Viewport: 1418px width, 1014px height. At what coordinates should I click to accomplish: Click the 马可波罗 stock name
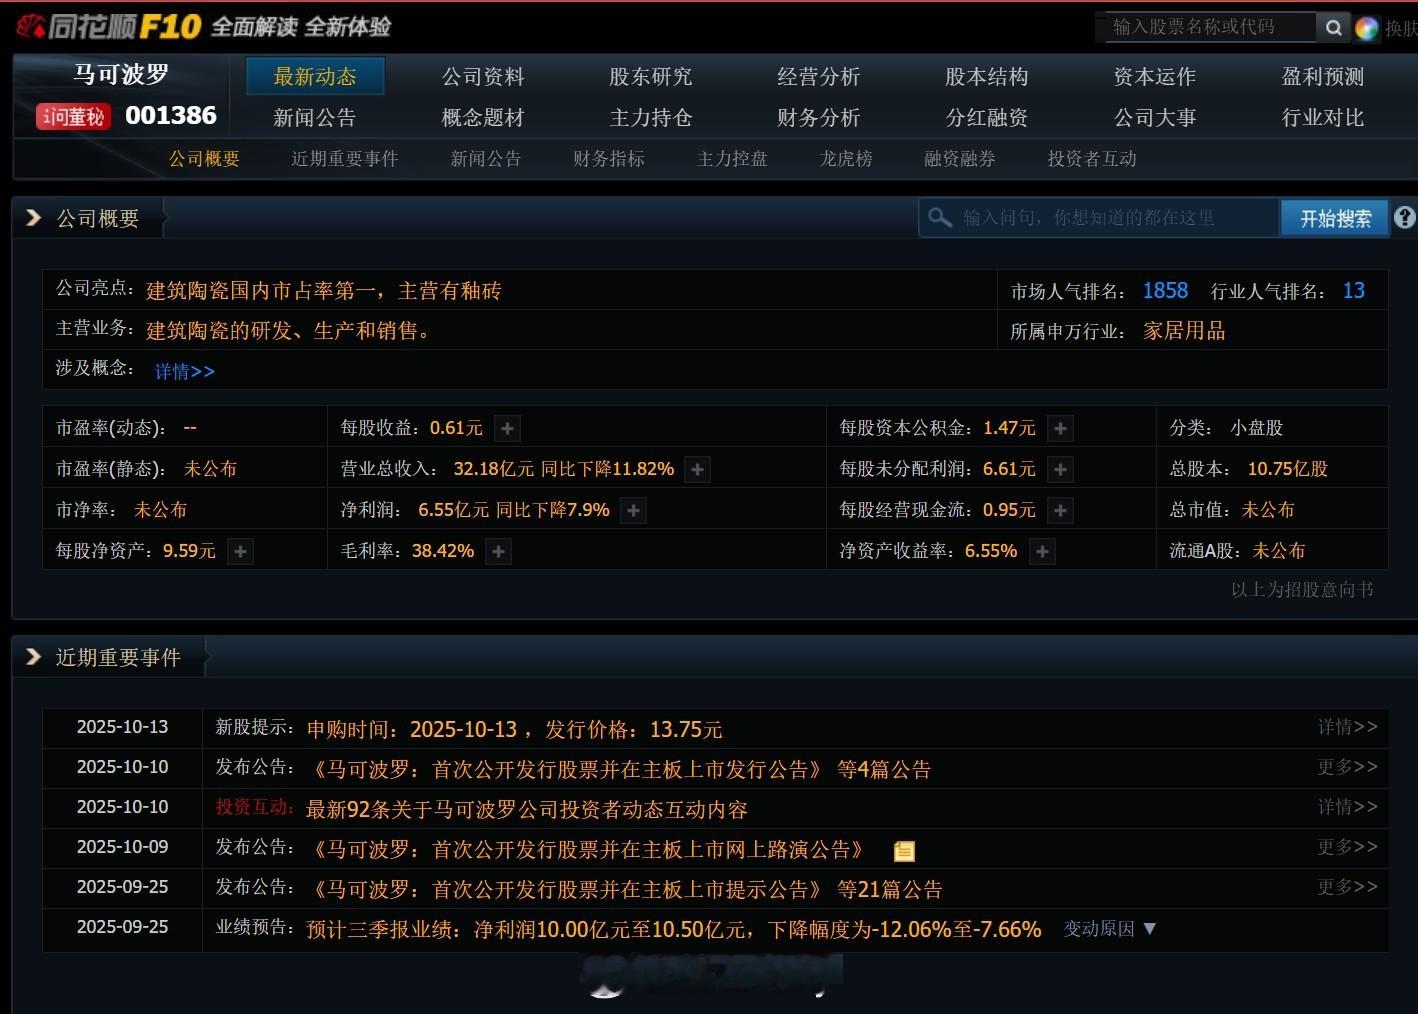pos(121,74)
